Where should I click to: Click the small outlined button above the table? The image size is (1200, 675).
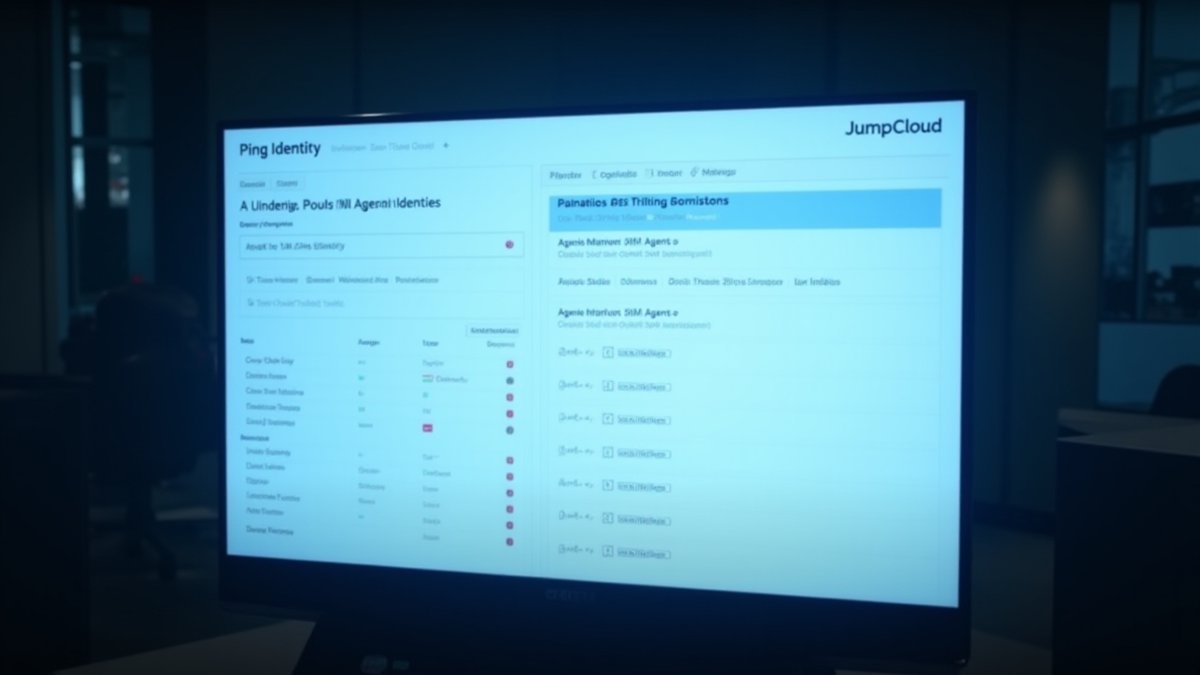pos(493,330)
